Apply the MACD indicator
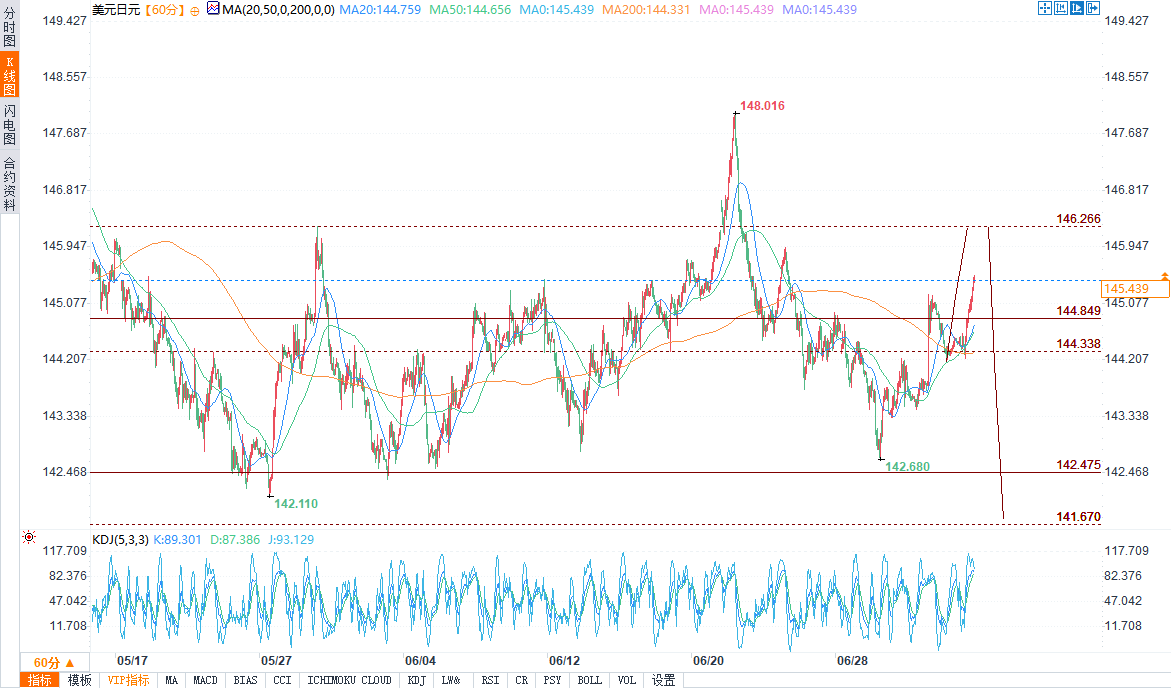The image size is (1171, 688). click(x=205, y=680)
